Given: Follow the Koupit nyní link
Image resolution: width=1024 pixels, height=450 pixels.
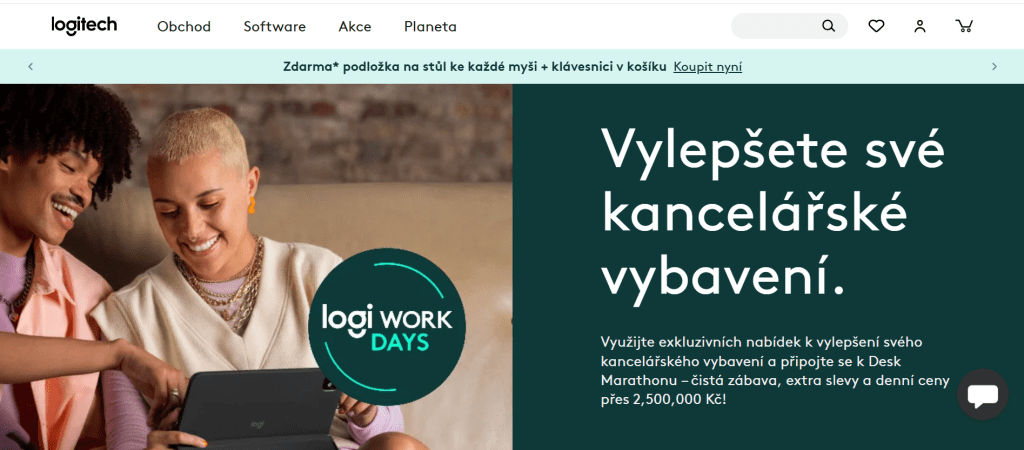Looking at the screenshot, I should (x=707, y=67).
